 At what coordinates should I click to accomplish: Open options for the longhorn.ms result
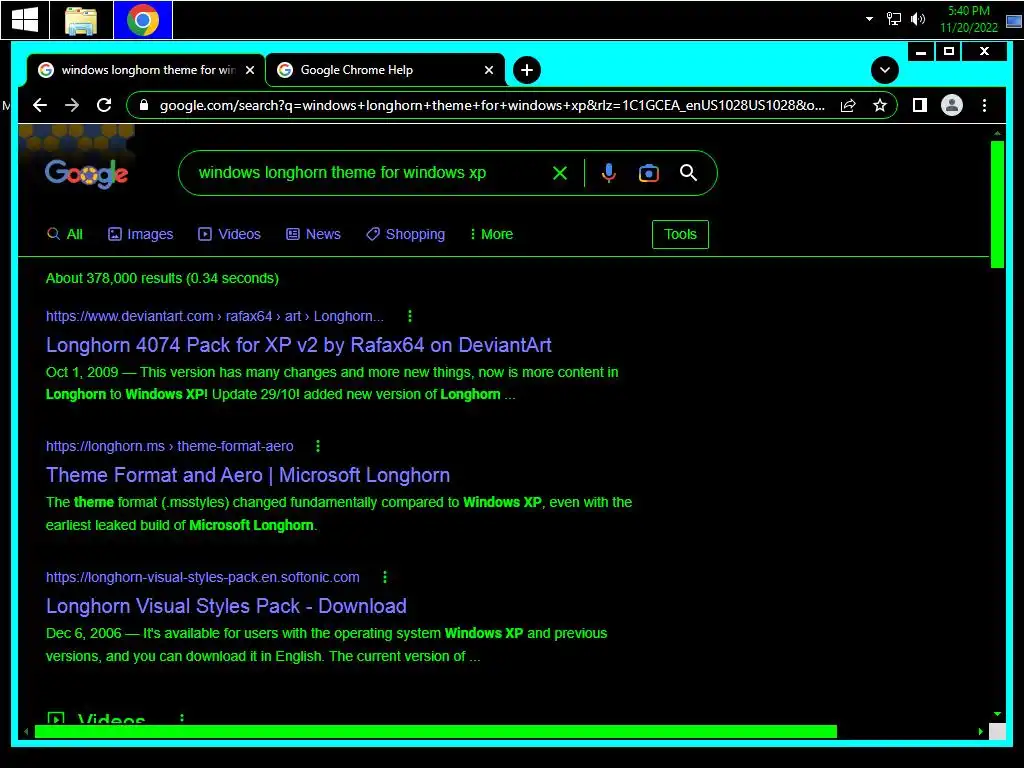point(318,447)
